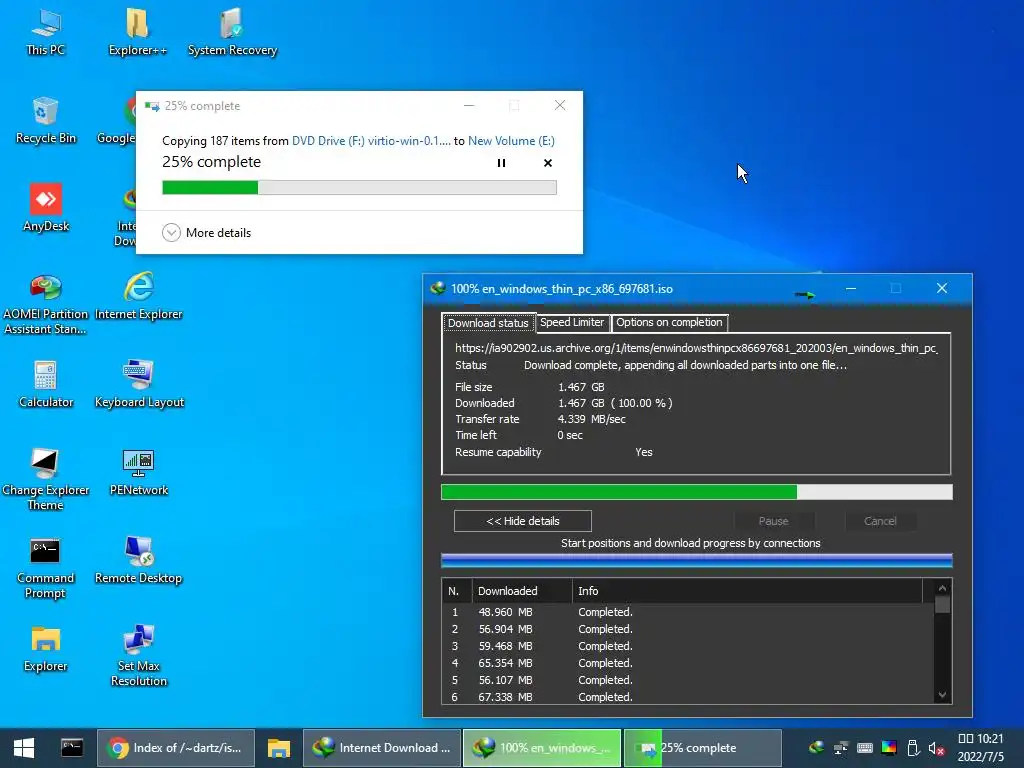
Task: Open the taskbar Command Prompt icon
Action: pos(72,748)
